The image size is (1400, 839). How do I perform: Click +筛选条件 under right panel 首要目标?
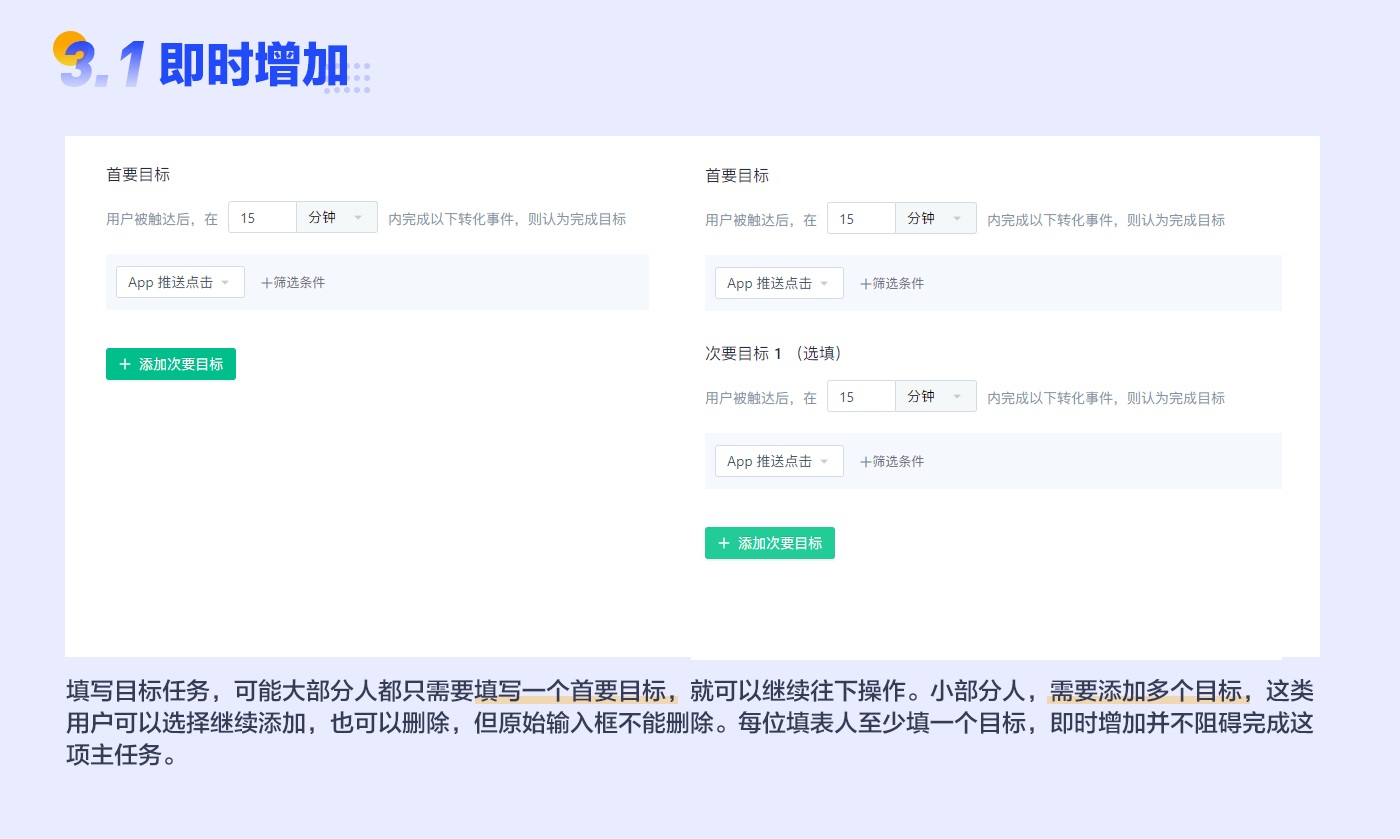click(x=892, y=283)
